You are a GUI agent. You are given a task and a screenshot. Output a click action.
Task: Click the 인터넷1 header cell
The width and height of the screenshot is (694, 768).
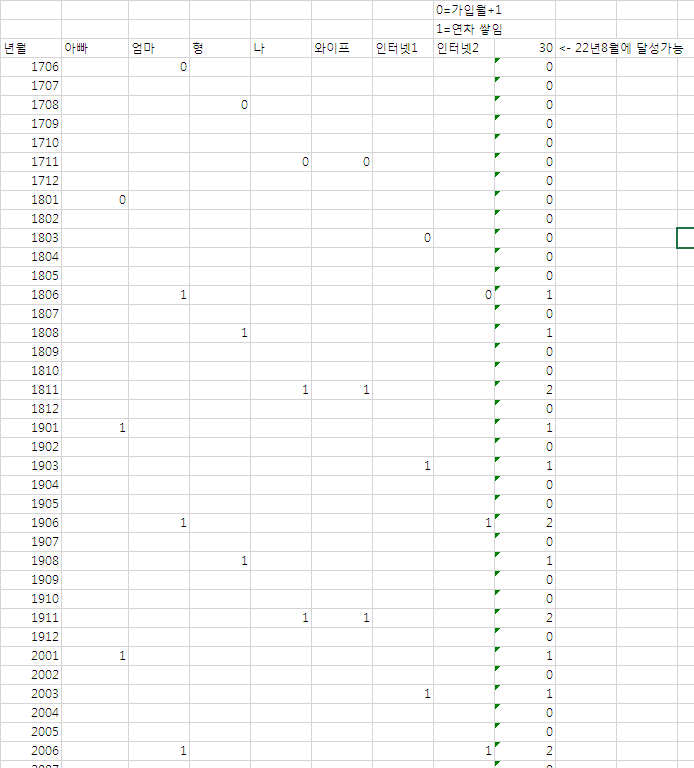pyautogui.click(x=402, y=48)
